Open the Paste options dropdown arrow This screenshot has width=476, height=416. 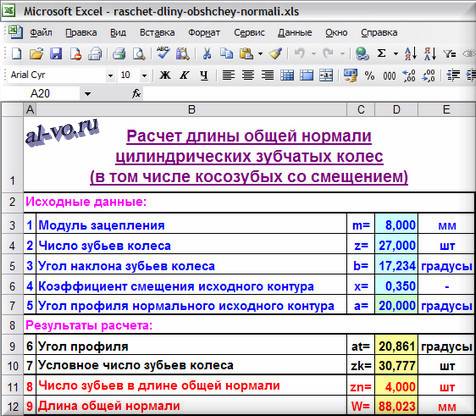tap(260, 53)
